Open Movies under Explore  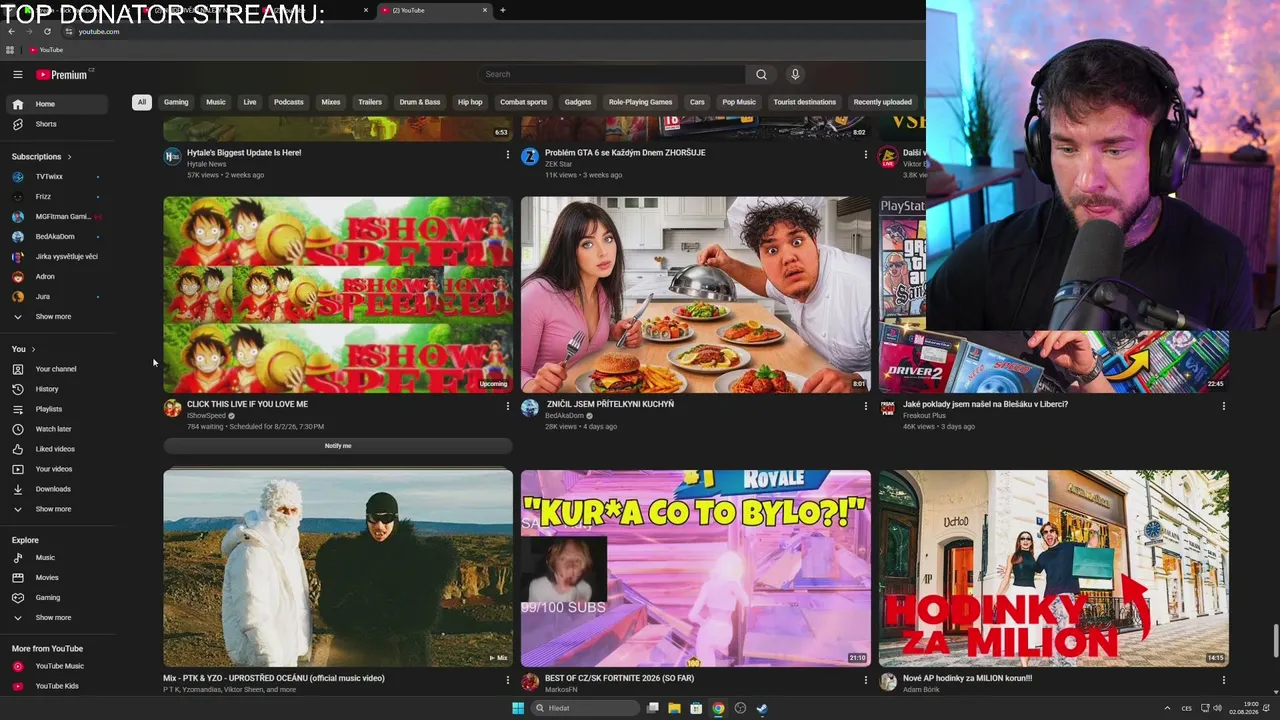[57, 577]
